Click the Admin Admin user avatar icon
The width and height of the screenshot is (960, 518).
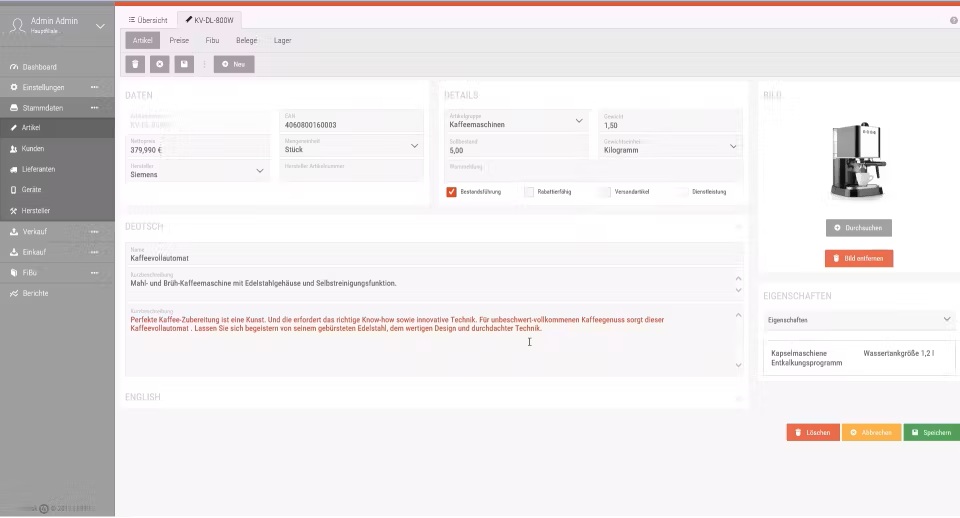tap(18, 25)
